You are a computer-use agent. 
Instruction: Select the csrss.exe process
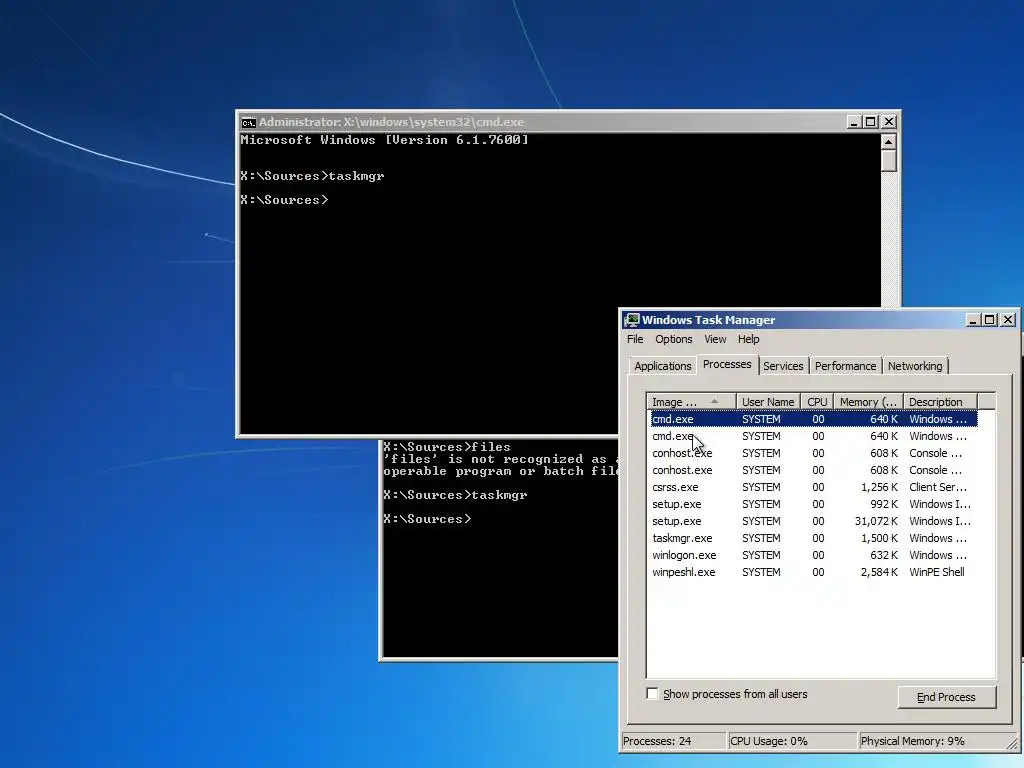point(814,487)
